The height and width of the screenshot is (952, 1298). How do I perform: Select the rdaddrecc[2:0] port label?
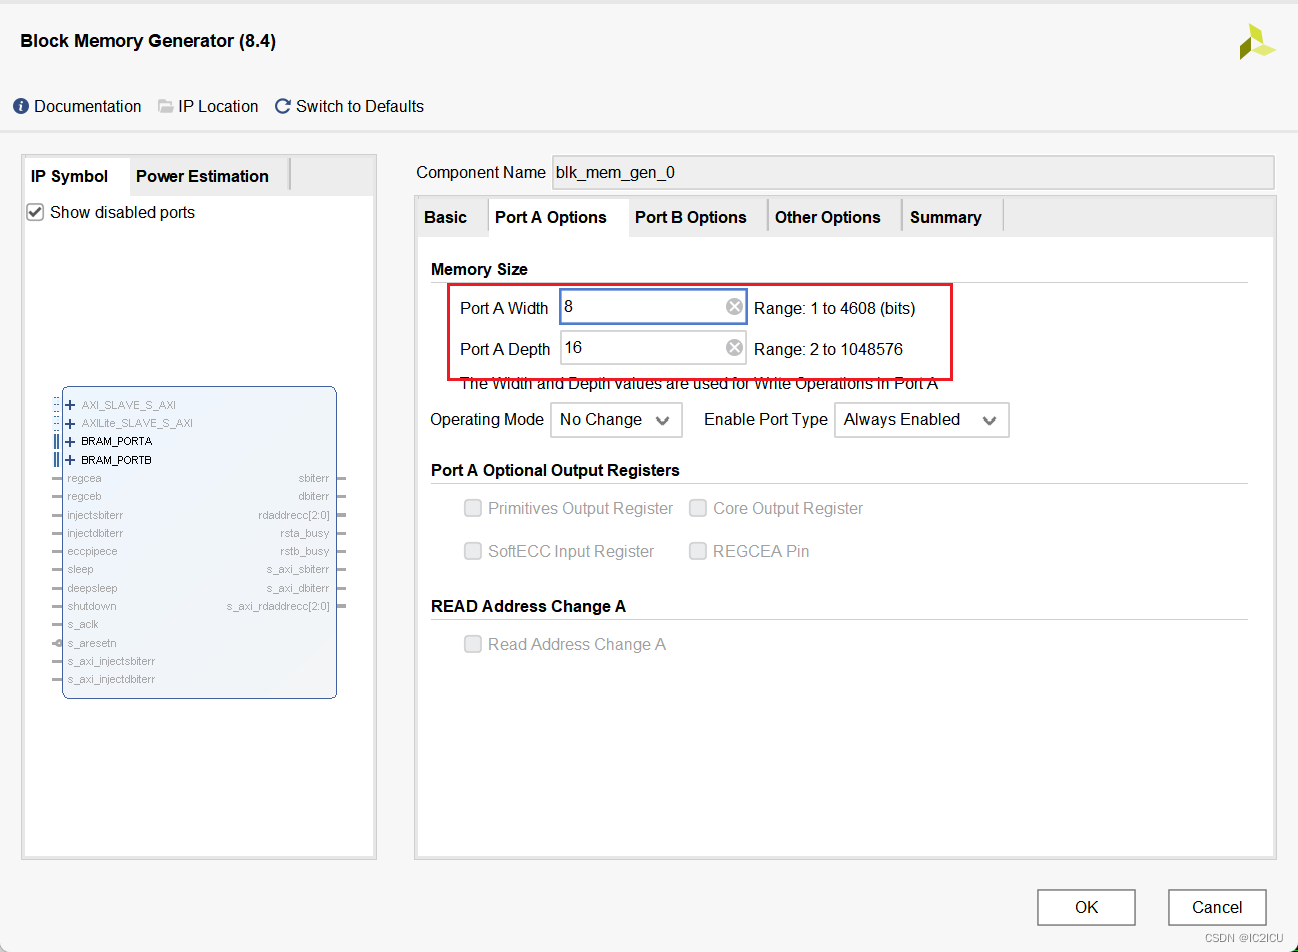tap(294, 515)
